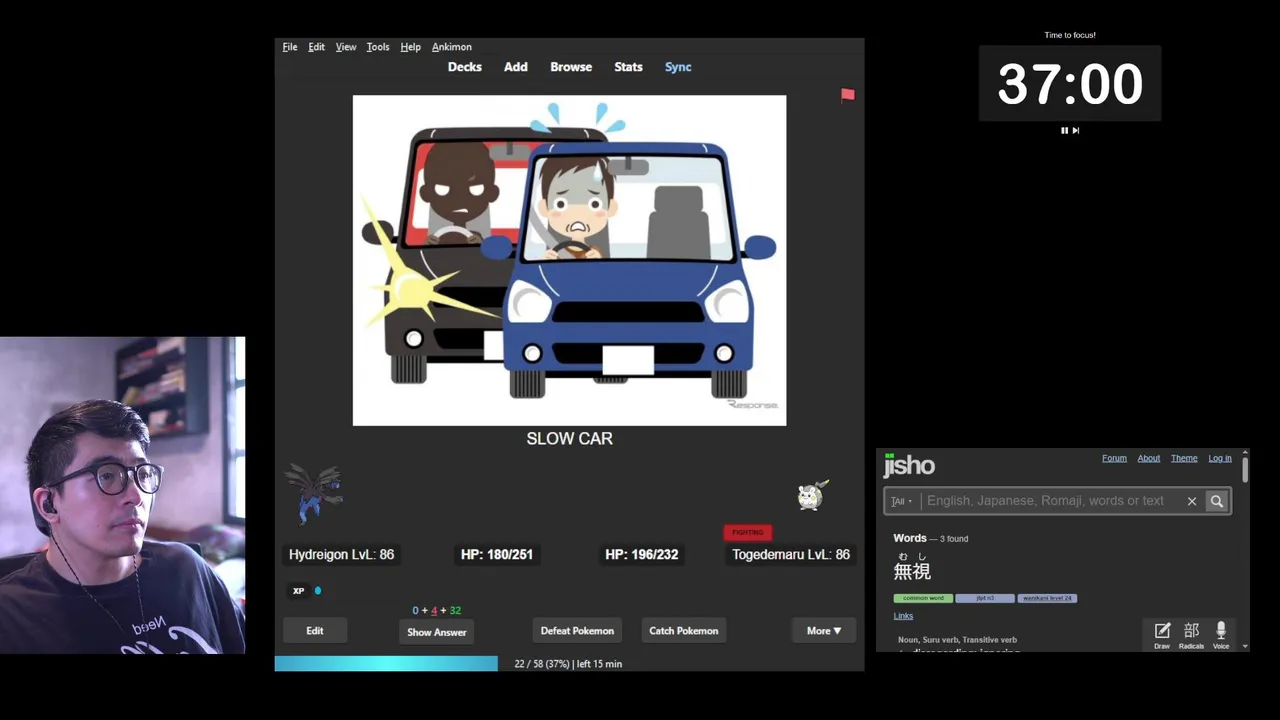Click the SLOW CAR card text
The image size is (1280, 720).
[x=570, y=438]
